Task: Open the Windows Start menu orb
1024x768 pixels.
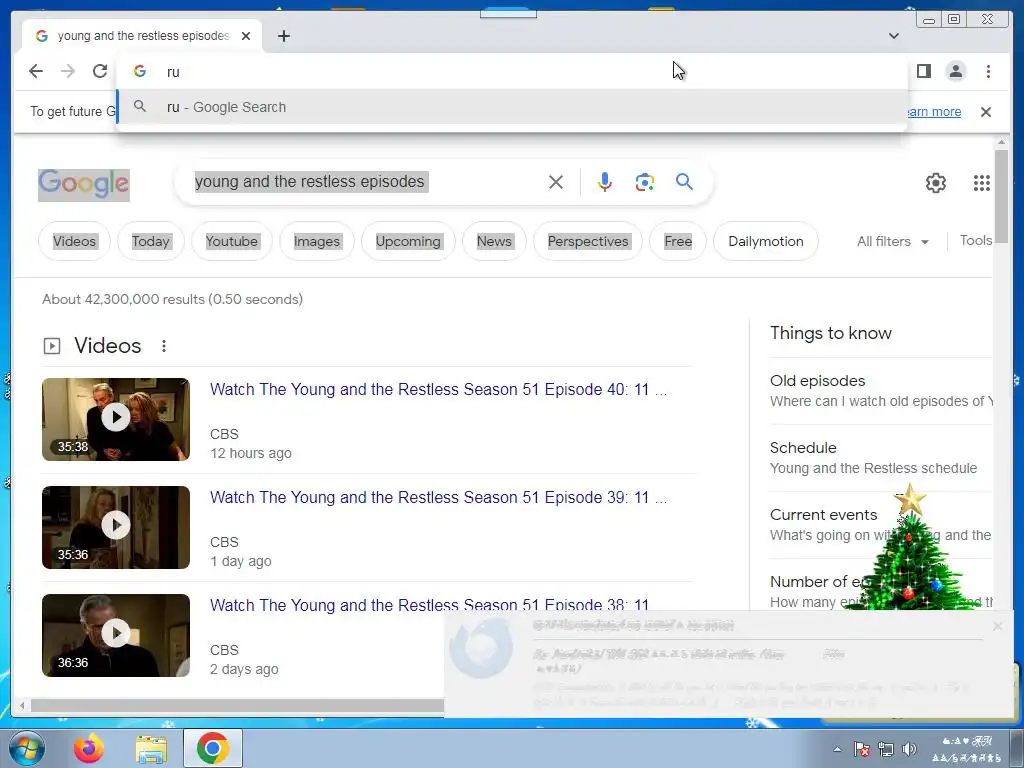Action: click(x=27, y=748)
